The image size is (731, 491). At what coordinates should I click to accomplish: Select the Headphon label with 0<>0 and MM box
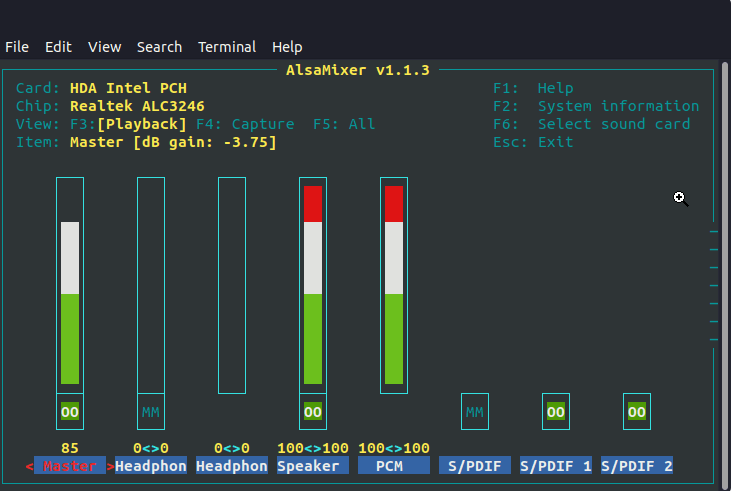(151, 466)
